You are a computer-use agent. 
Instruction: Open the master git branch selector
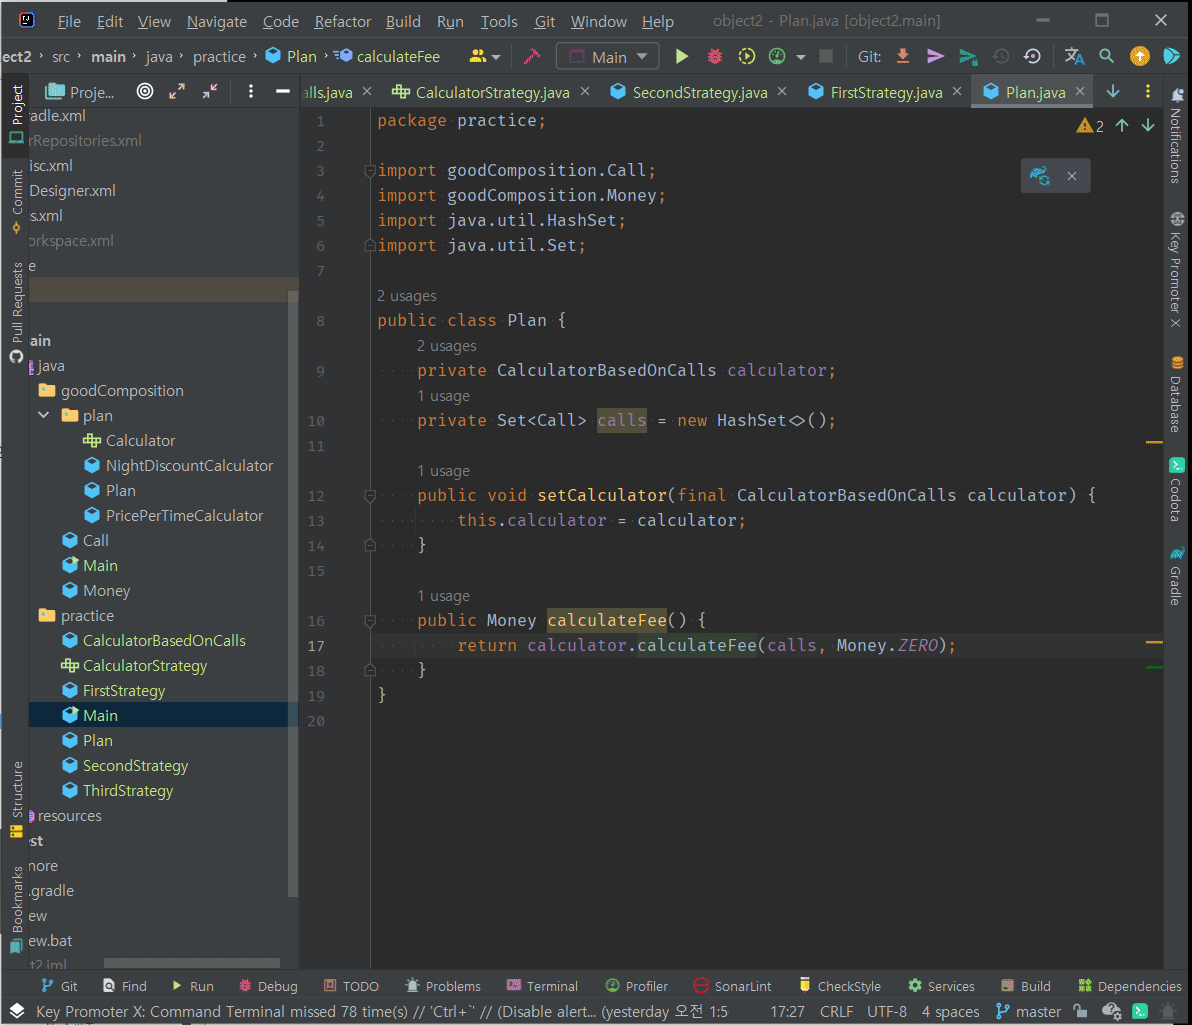tap(1028, 1011)
